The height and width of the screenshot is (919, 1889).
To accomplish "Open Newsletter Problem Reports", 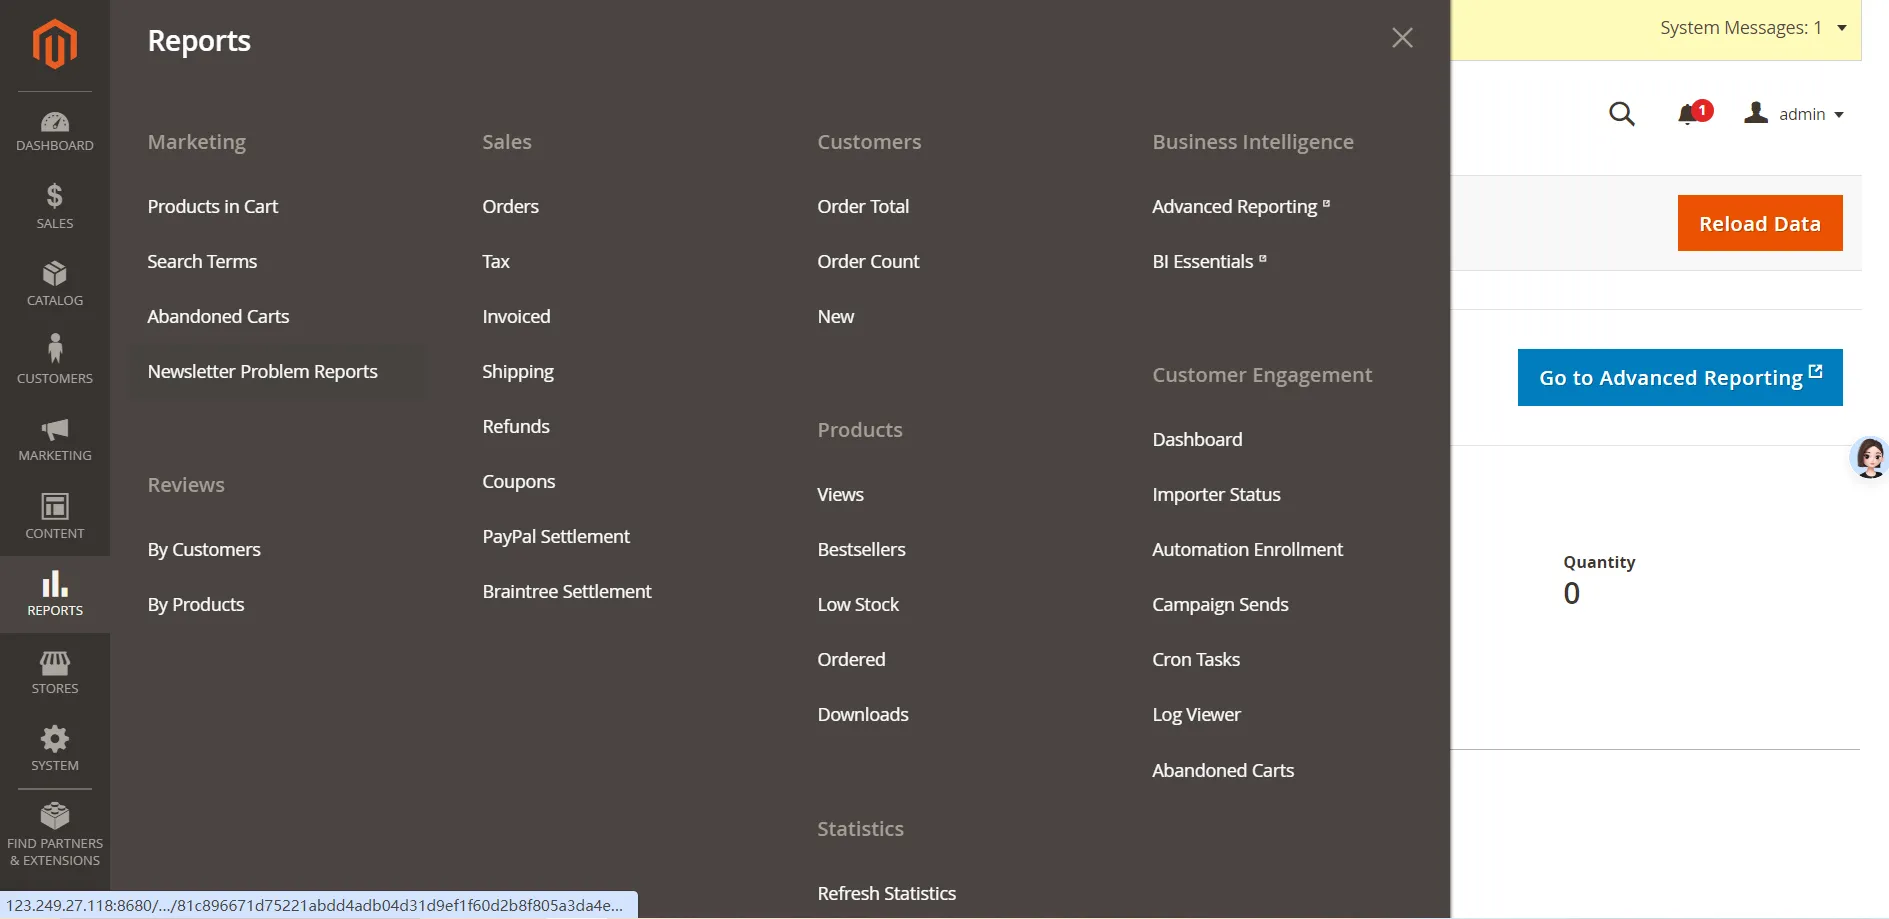I will click(263, 372).
